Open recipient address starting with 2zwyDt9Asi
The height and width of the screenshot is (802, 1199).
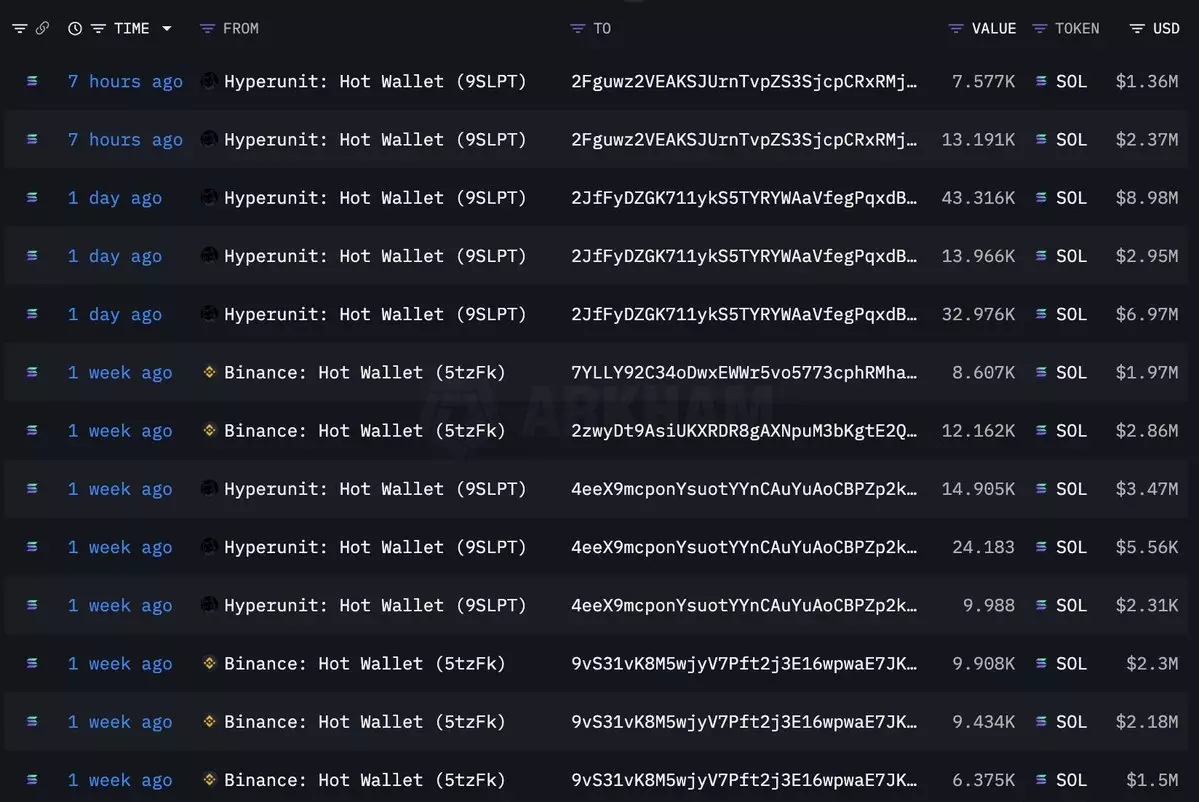pyautogui.click(x=743, y=431)
